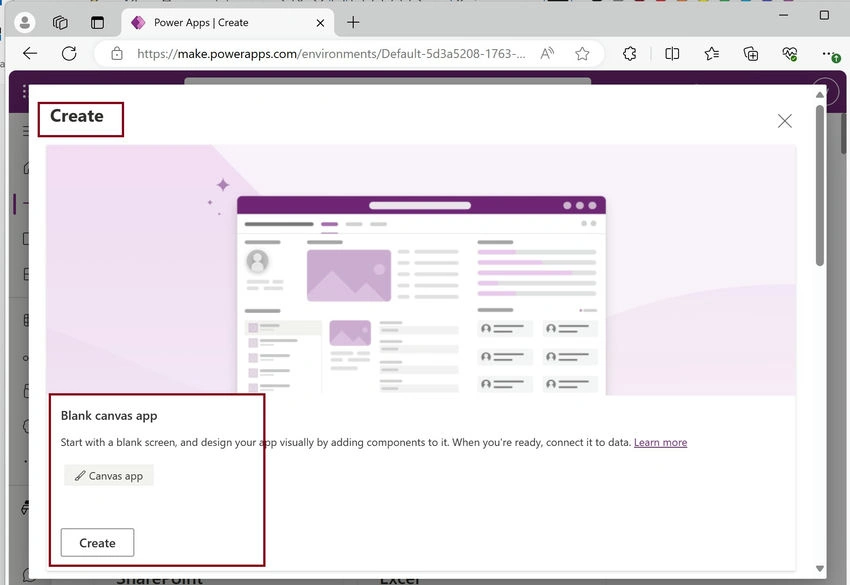The image size is (850, 585).
Task: Close the Power Apps | Create tab
Action: [x=320, y=23]
